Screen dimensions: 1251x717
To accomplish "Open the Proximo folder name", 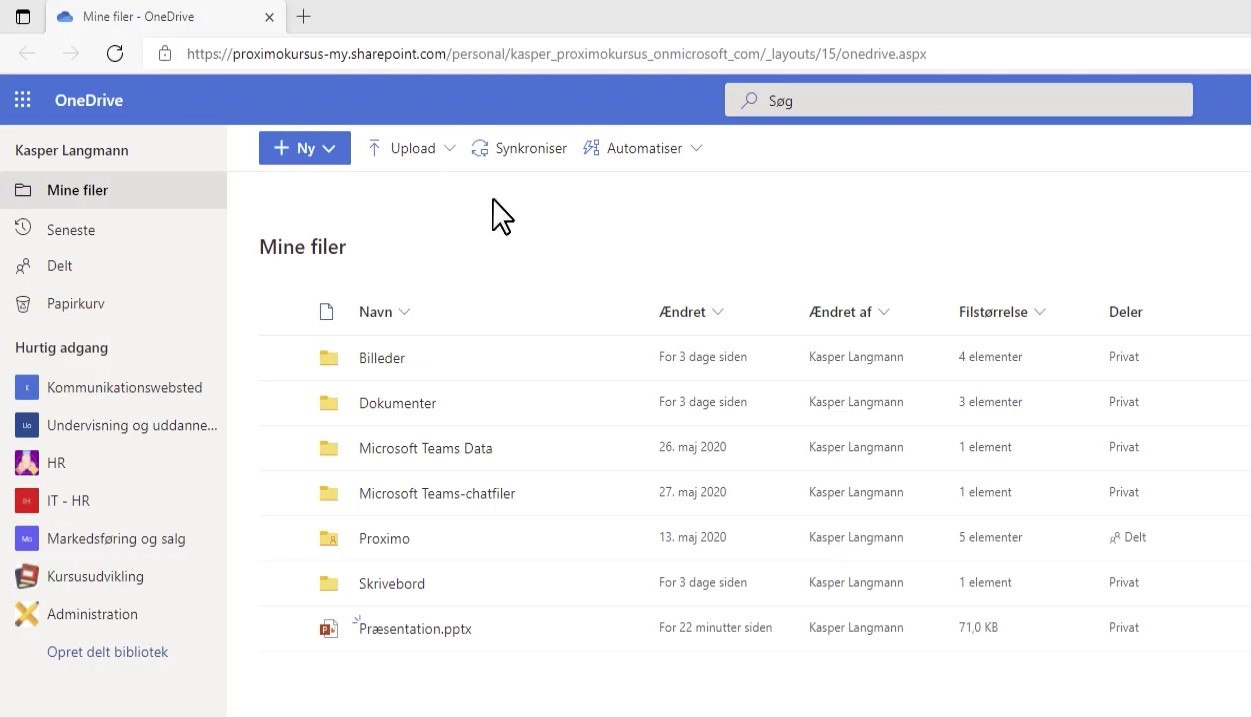I will [x=384, y=538].
